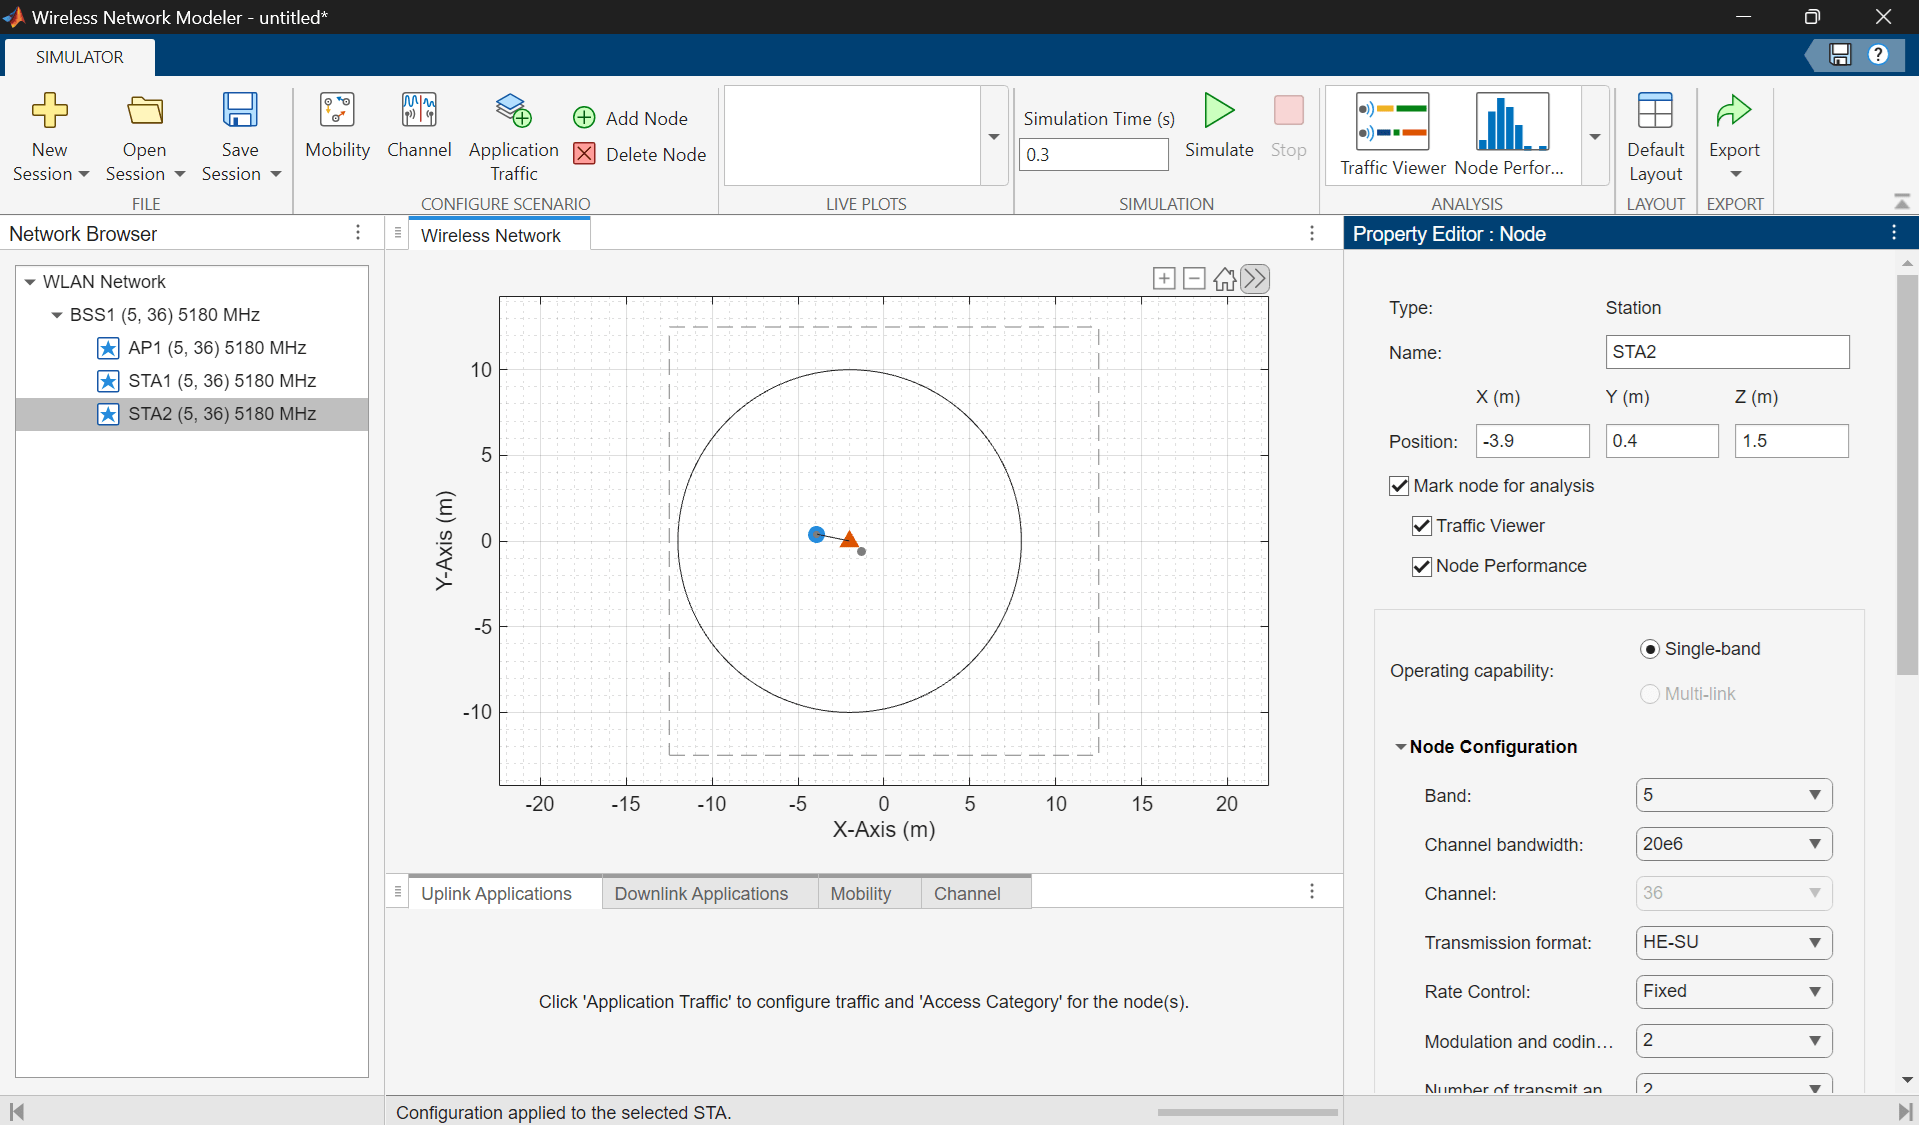Reset to Default Layout

pos(1655,135)
